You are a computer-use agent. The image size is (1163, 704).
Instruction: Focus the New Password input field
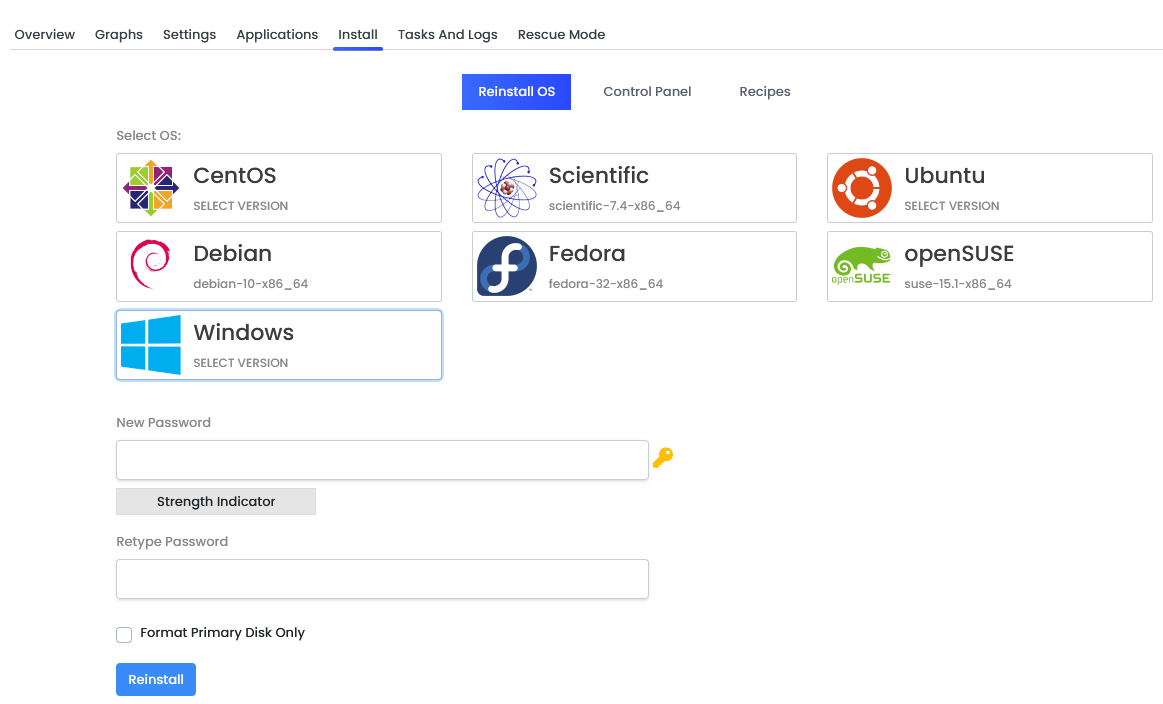[x=382, y=460]
